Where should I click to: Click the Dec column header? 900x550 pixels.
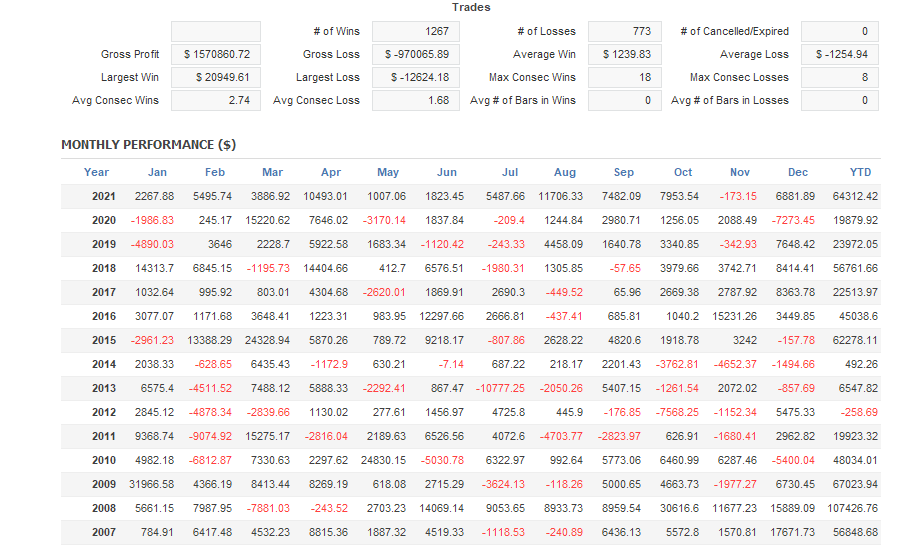798,172
